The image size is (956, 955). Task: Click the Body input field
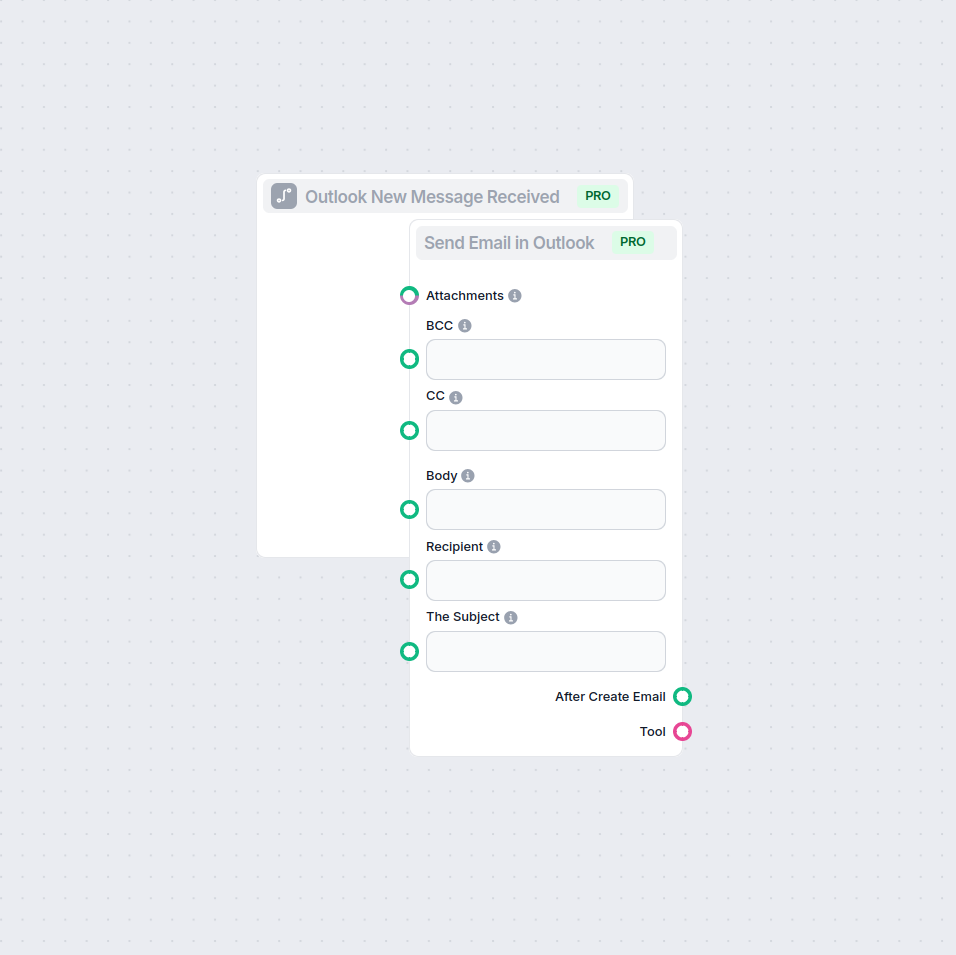pos(545,509)
